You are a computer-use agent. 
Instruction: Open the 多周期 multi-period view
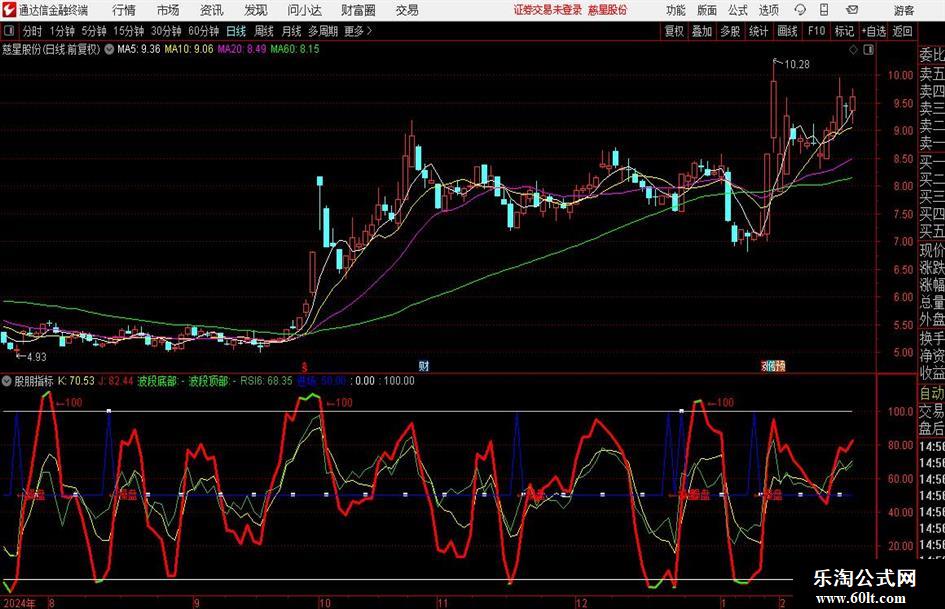323,31
